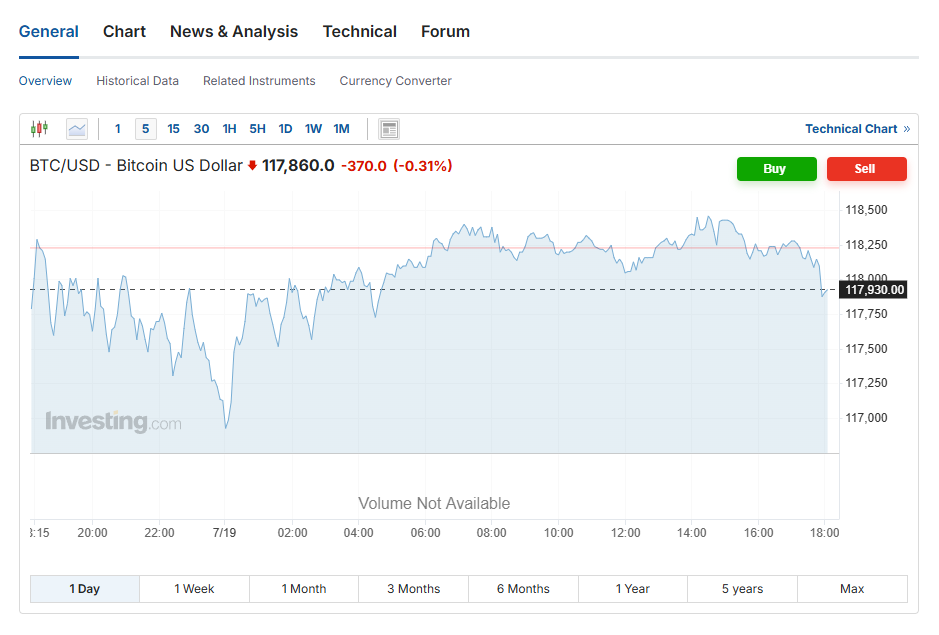
Task: Select the Max range
Action: [x=852, y=589]
